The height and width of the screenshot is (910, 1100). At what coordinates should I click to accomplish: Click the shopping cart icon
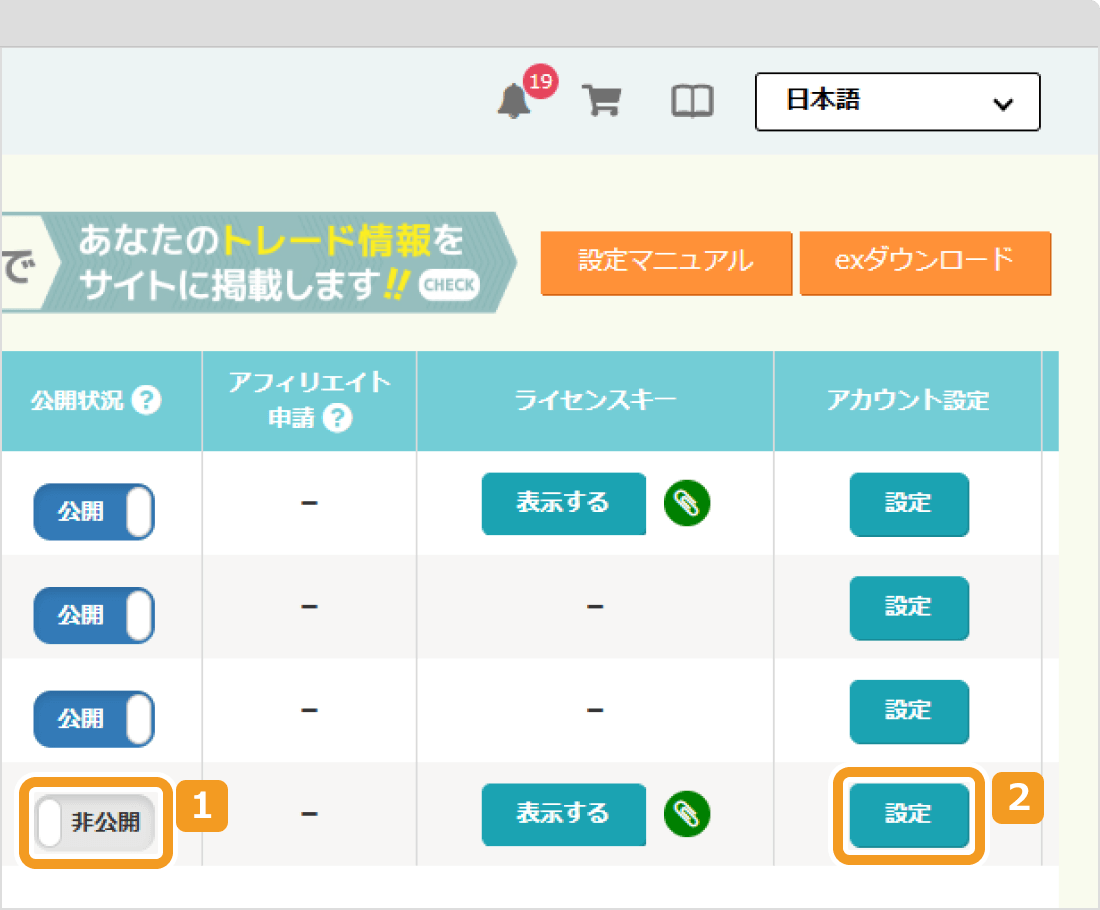click(x=601, y=101)
